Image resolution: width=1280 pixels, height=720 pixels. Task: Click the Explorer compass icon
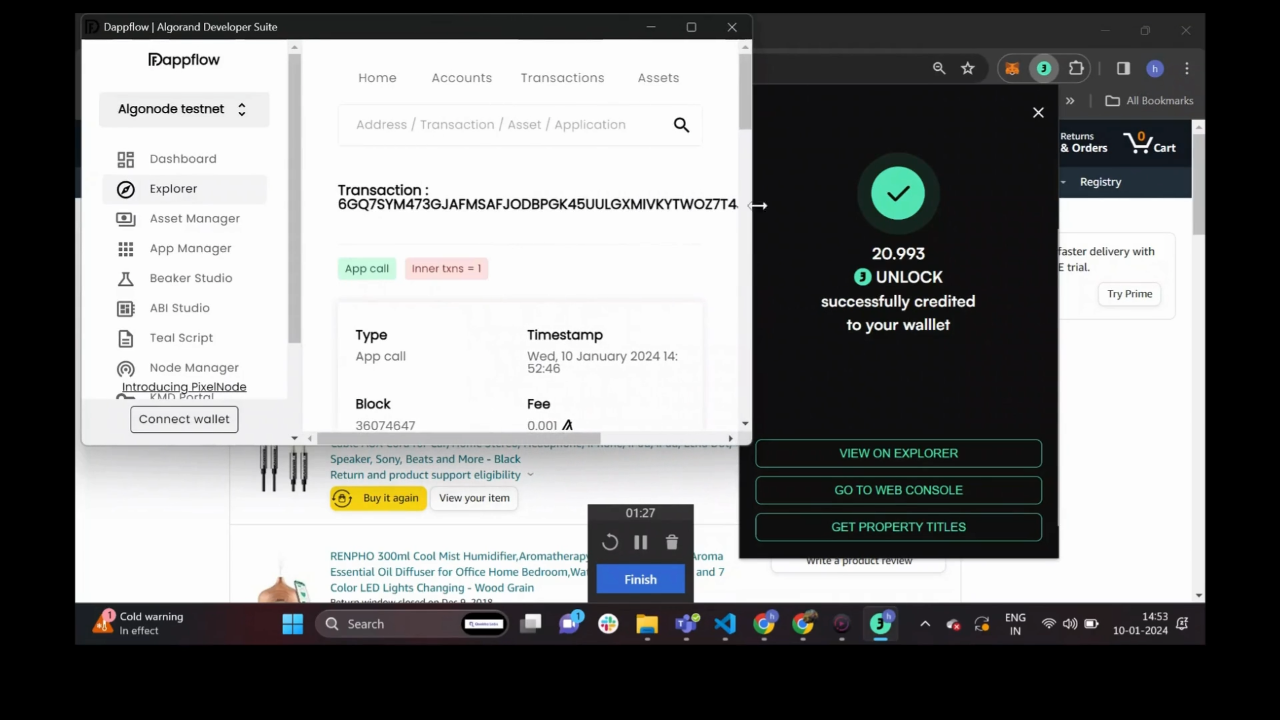(125, 189)
